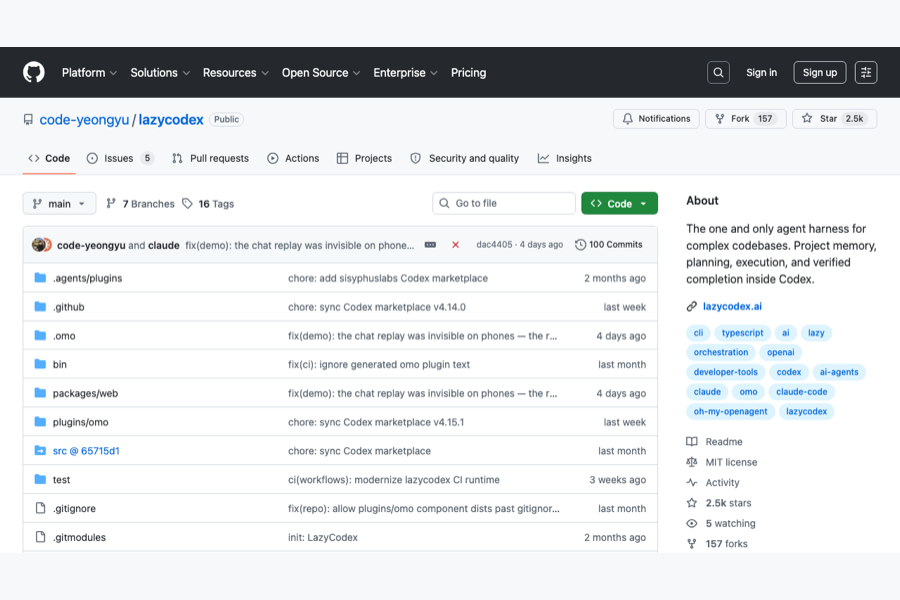Open the main branch selector dropdown

(59, 203)
